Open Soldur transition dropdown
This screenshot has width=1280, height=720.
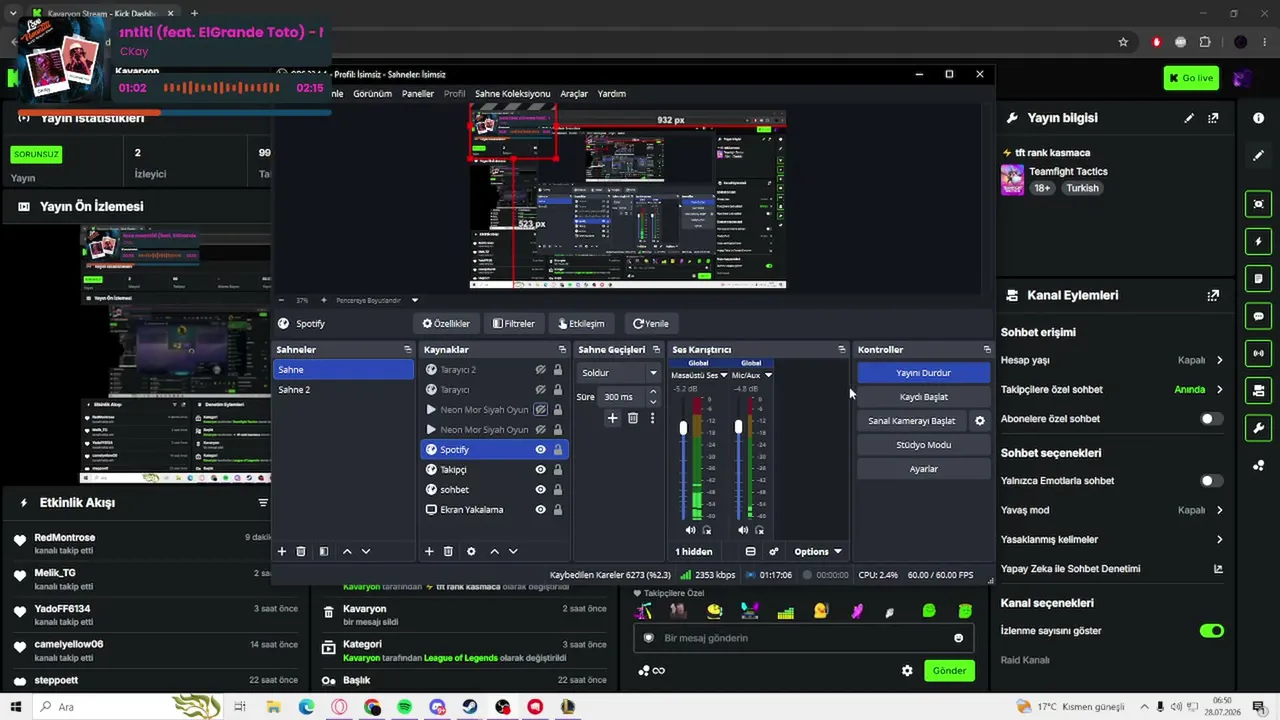pyautogui.click(x=619, y=373)
